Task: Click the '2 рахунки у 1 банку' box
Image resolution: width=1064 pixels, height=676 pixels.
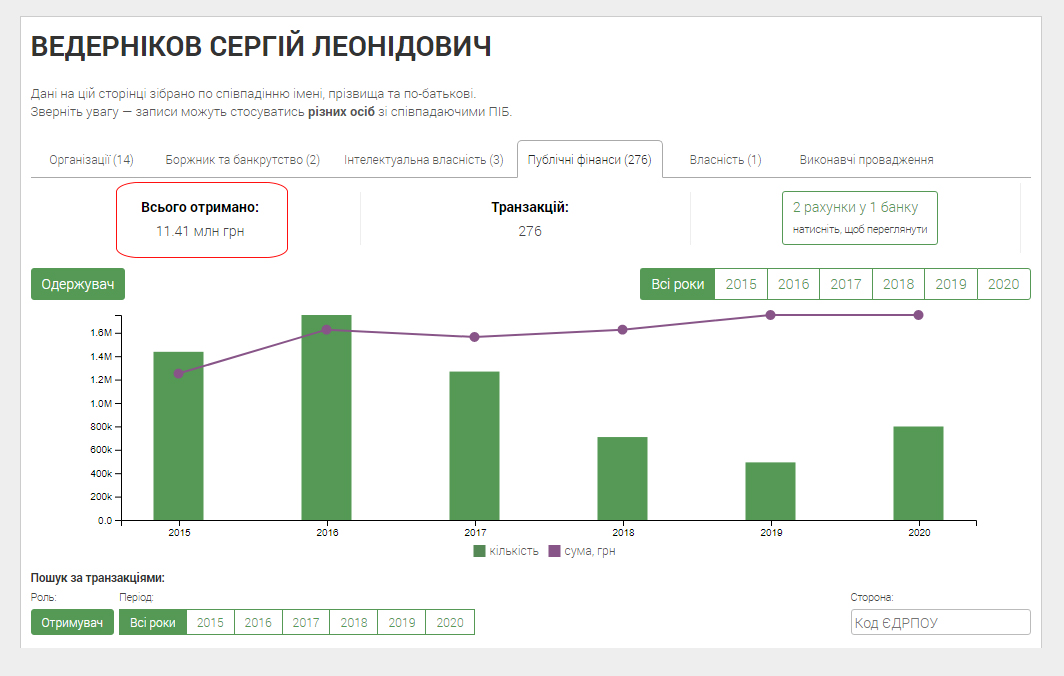Action: tap(859, 217)
